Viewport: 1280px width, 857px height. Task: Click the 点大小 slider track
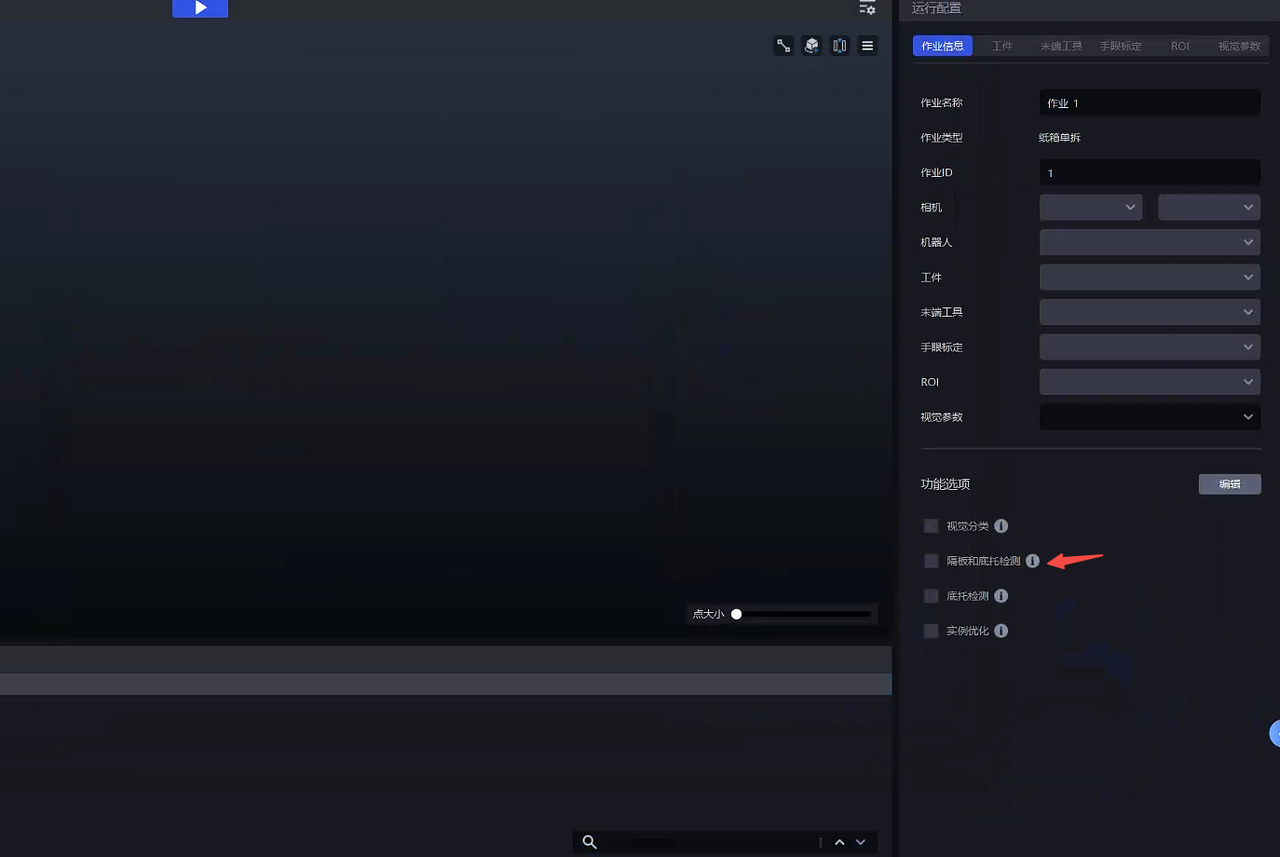(x=804, y=614)
